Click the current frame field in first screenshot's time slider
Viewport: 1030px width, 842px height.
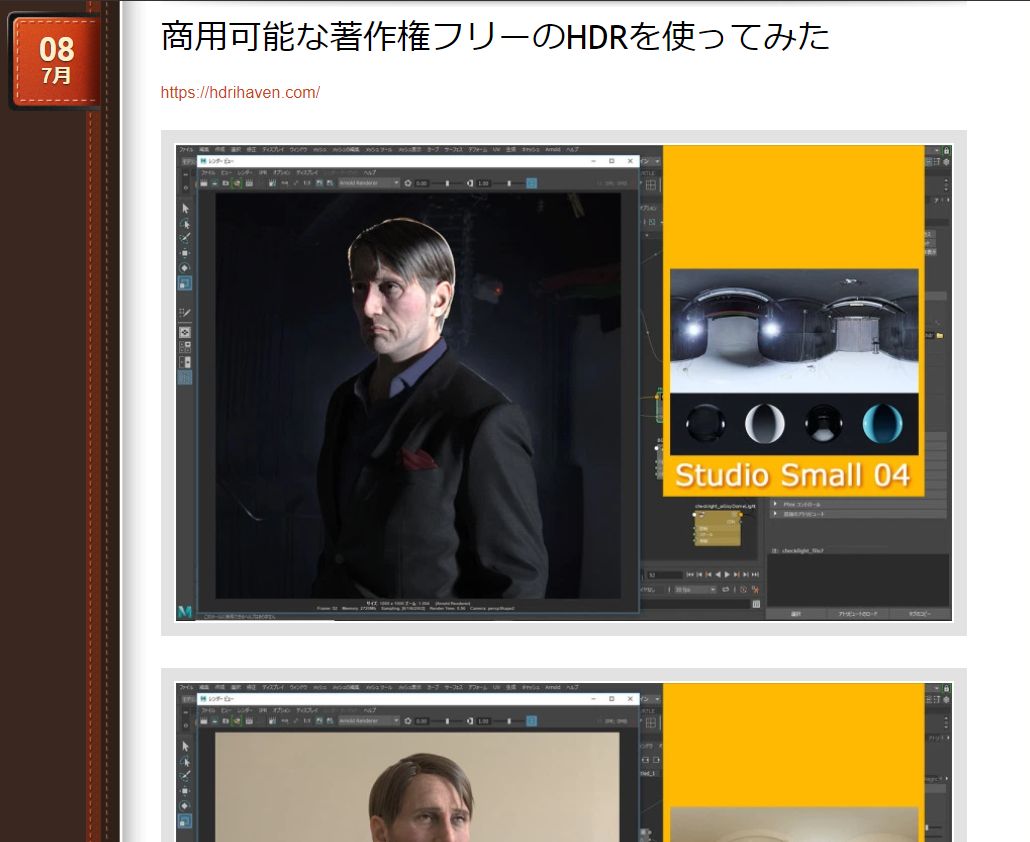(665, 575)
